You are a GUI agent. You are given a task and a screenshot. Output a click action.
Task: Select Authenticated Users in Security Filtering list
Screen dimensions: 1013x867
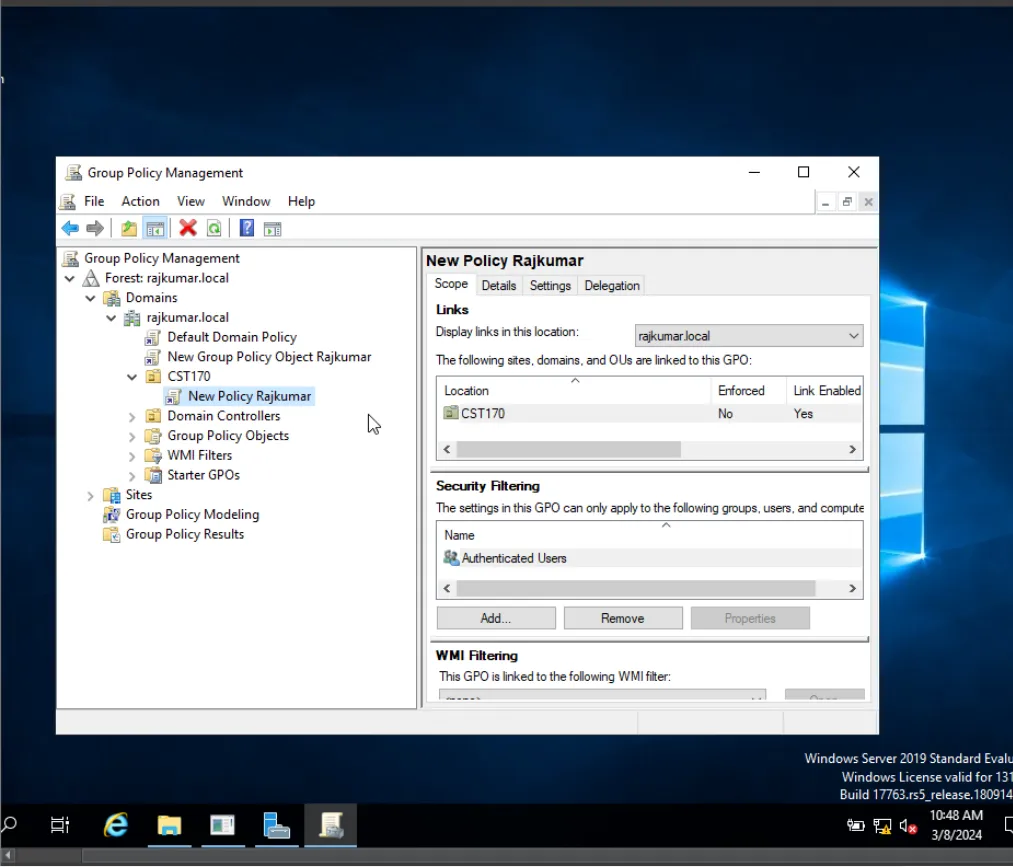[649, 558]
